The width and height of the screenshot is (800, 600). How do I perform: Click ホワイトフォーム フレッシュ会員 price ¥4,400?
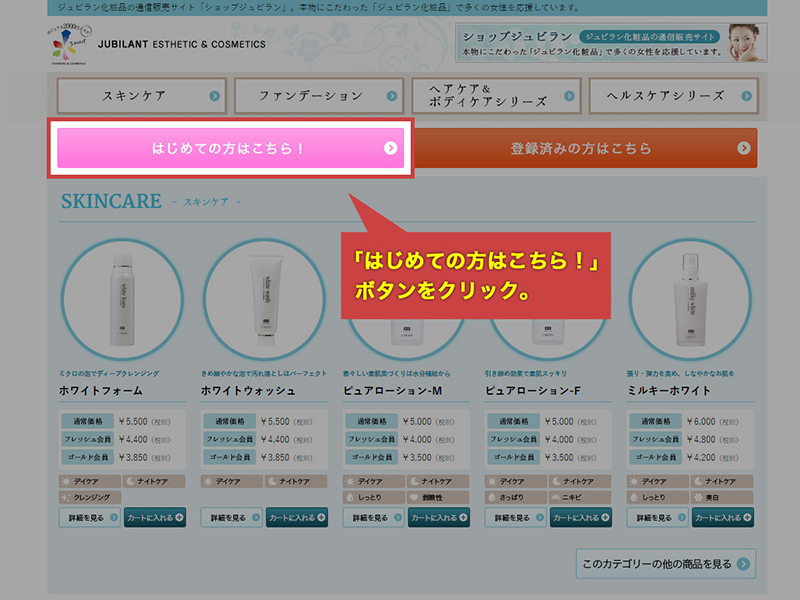point(133,439)
